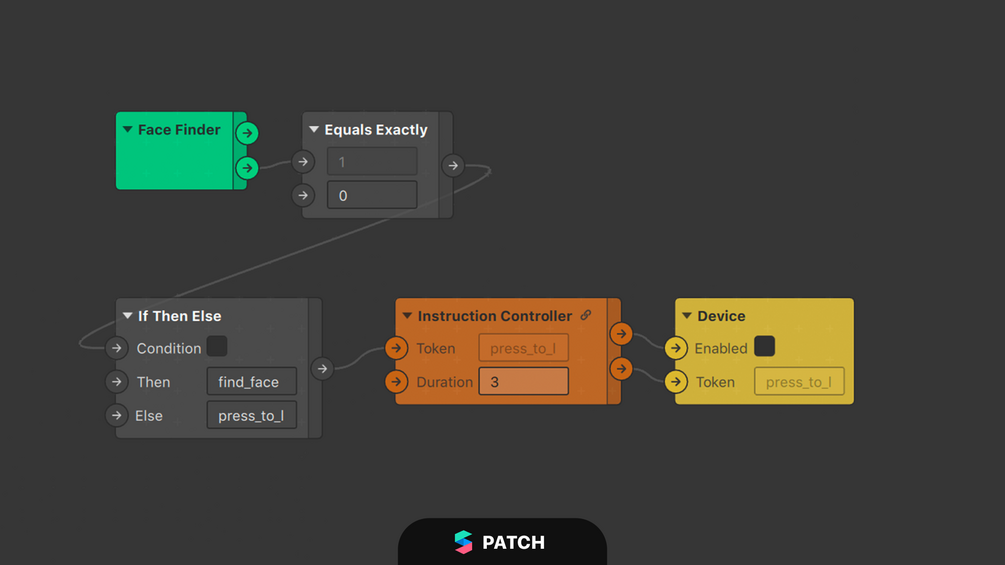The height and width of the screenshot is (565, 1005).
Task: Click the Device Enabled input port
Action: [676, 348]
